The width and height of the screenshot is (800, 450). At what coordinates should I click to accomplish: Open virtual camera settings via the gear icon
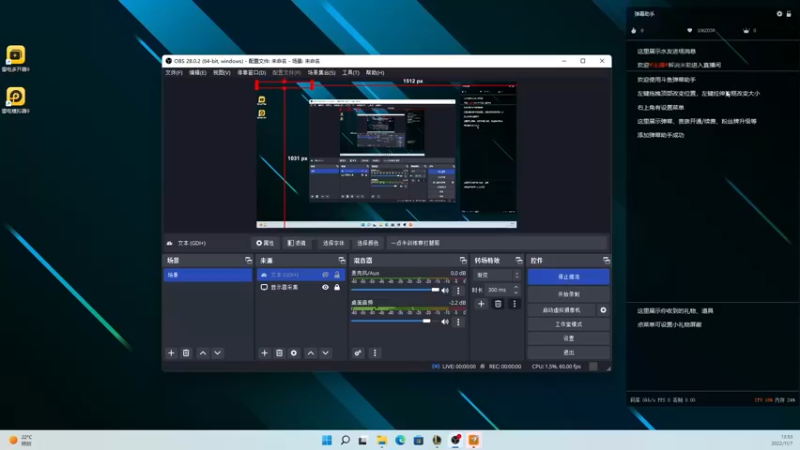(x=603, y=310)
